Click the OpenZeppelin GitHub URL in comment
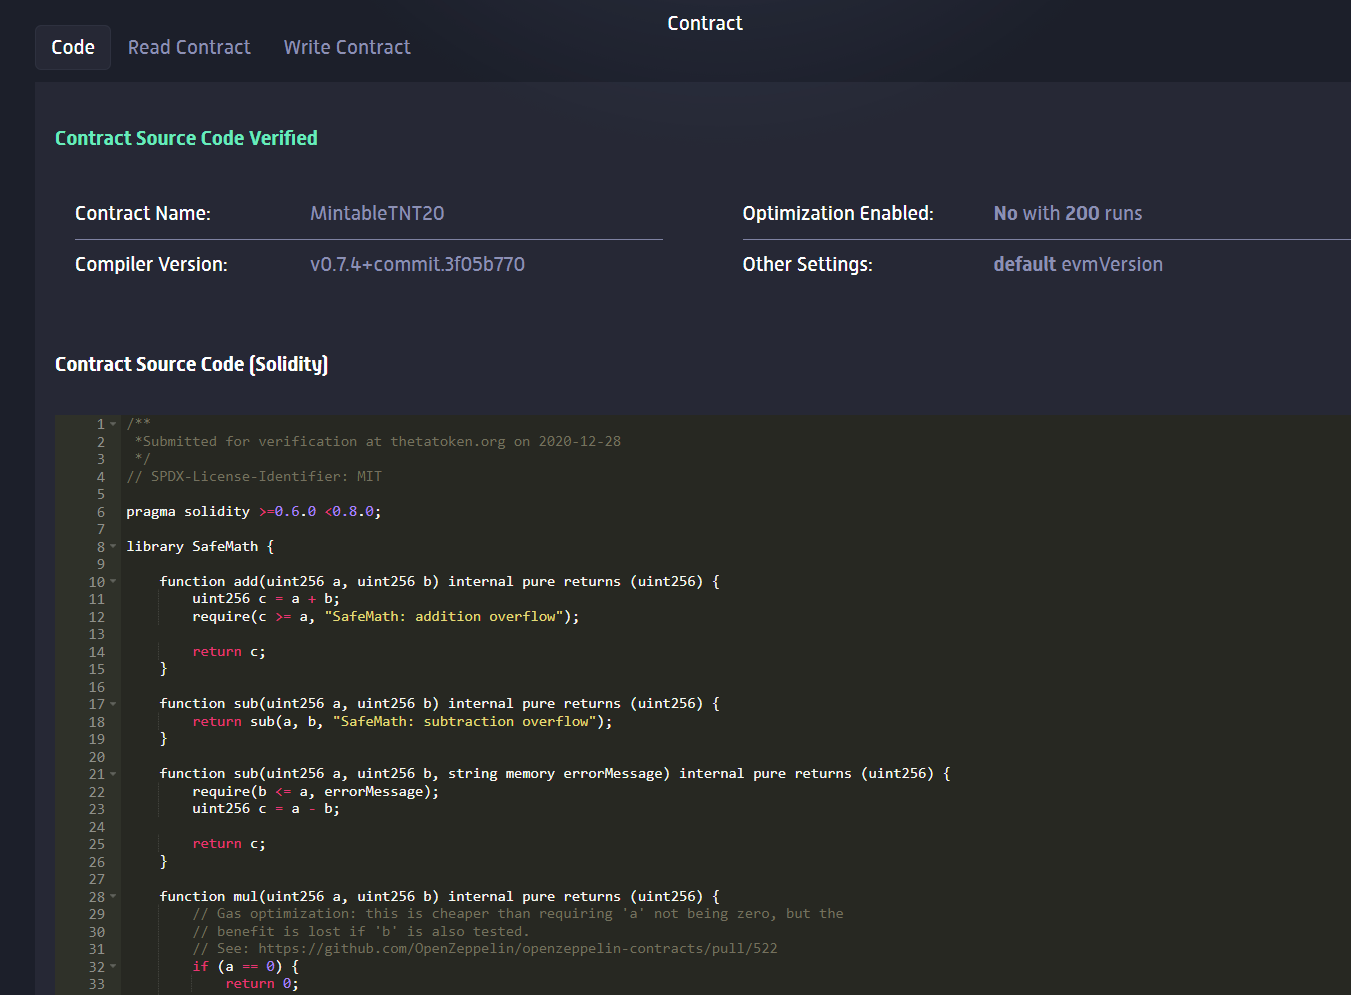Viewport: 1351px width, 995px height. (517, 948)
